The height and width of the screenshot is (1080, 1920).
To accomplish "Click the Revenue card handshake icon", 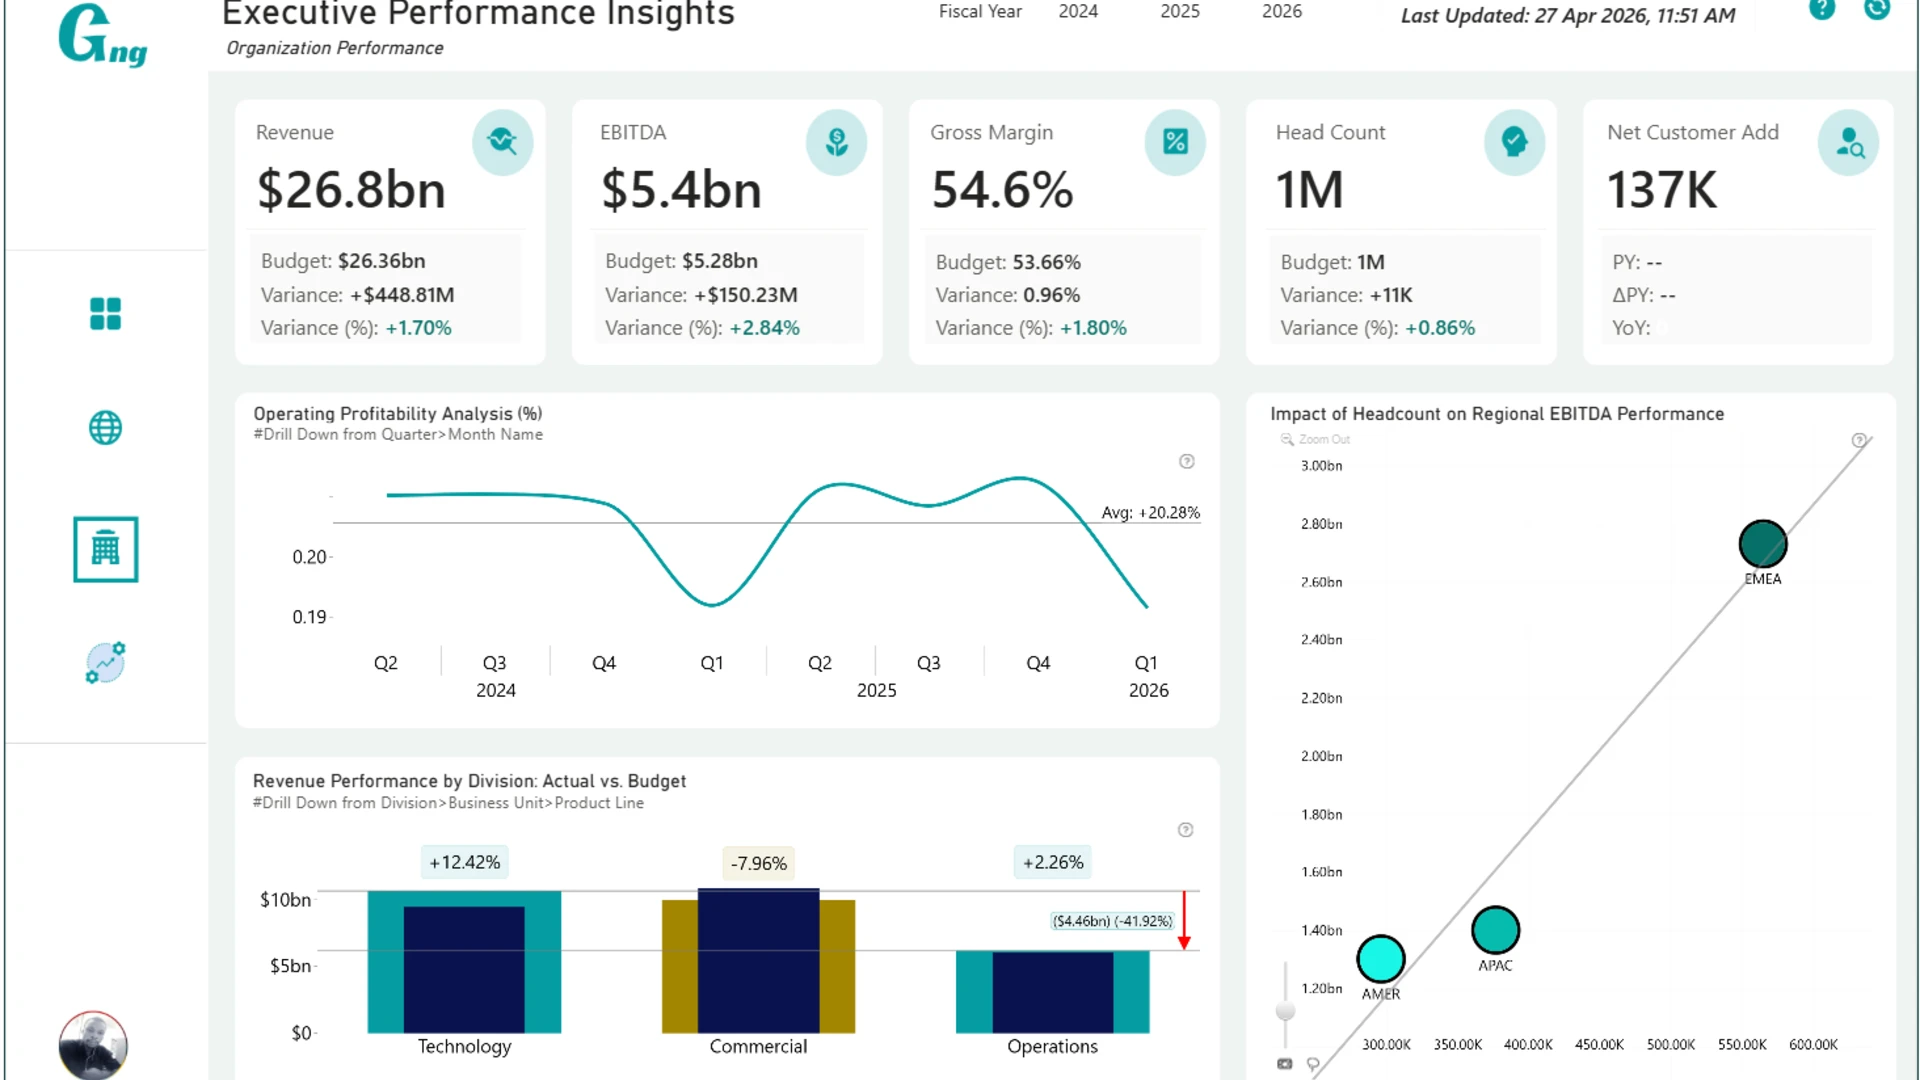I will tap(502, 142).
